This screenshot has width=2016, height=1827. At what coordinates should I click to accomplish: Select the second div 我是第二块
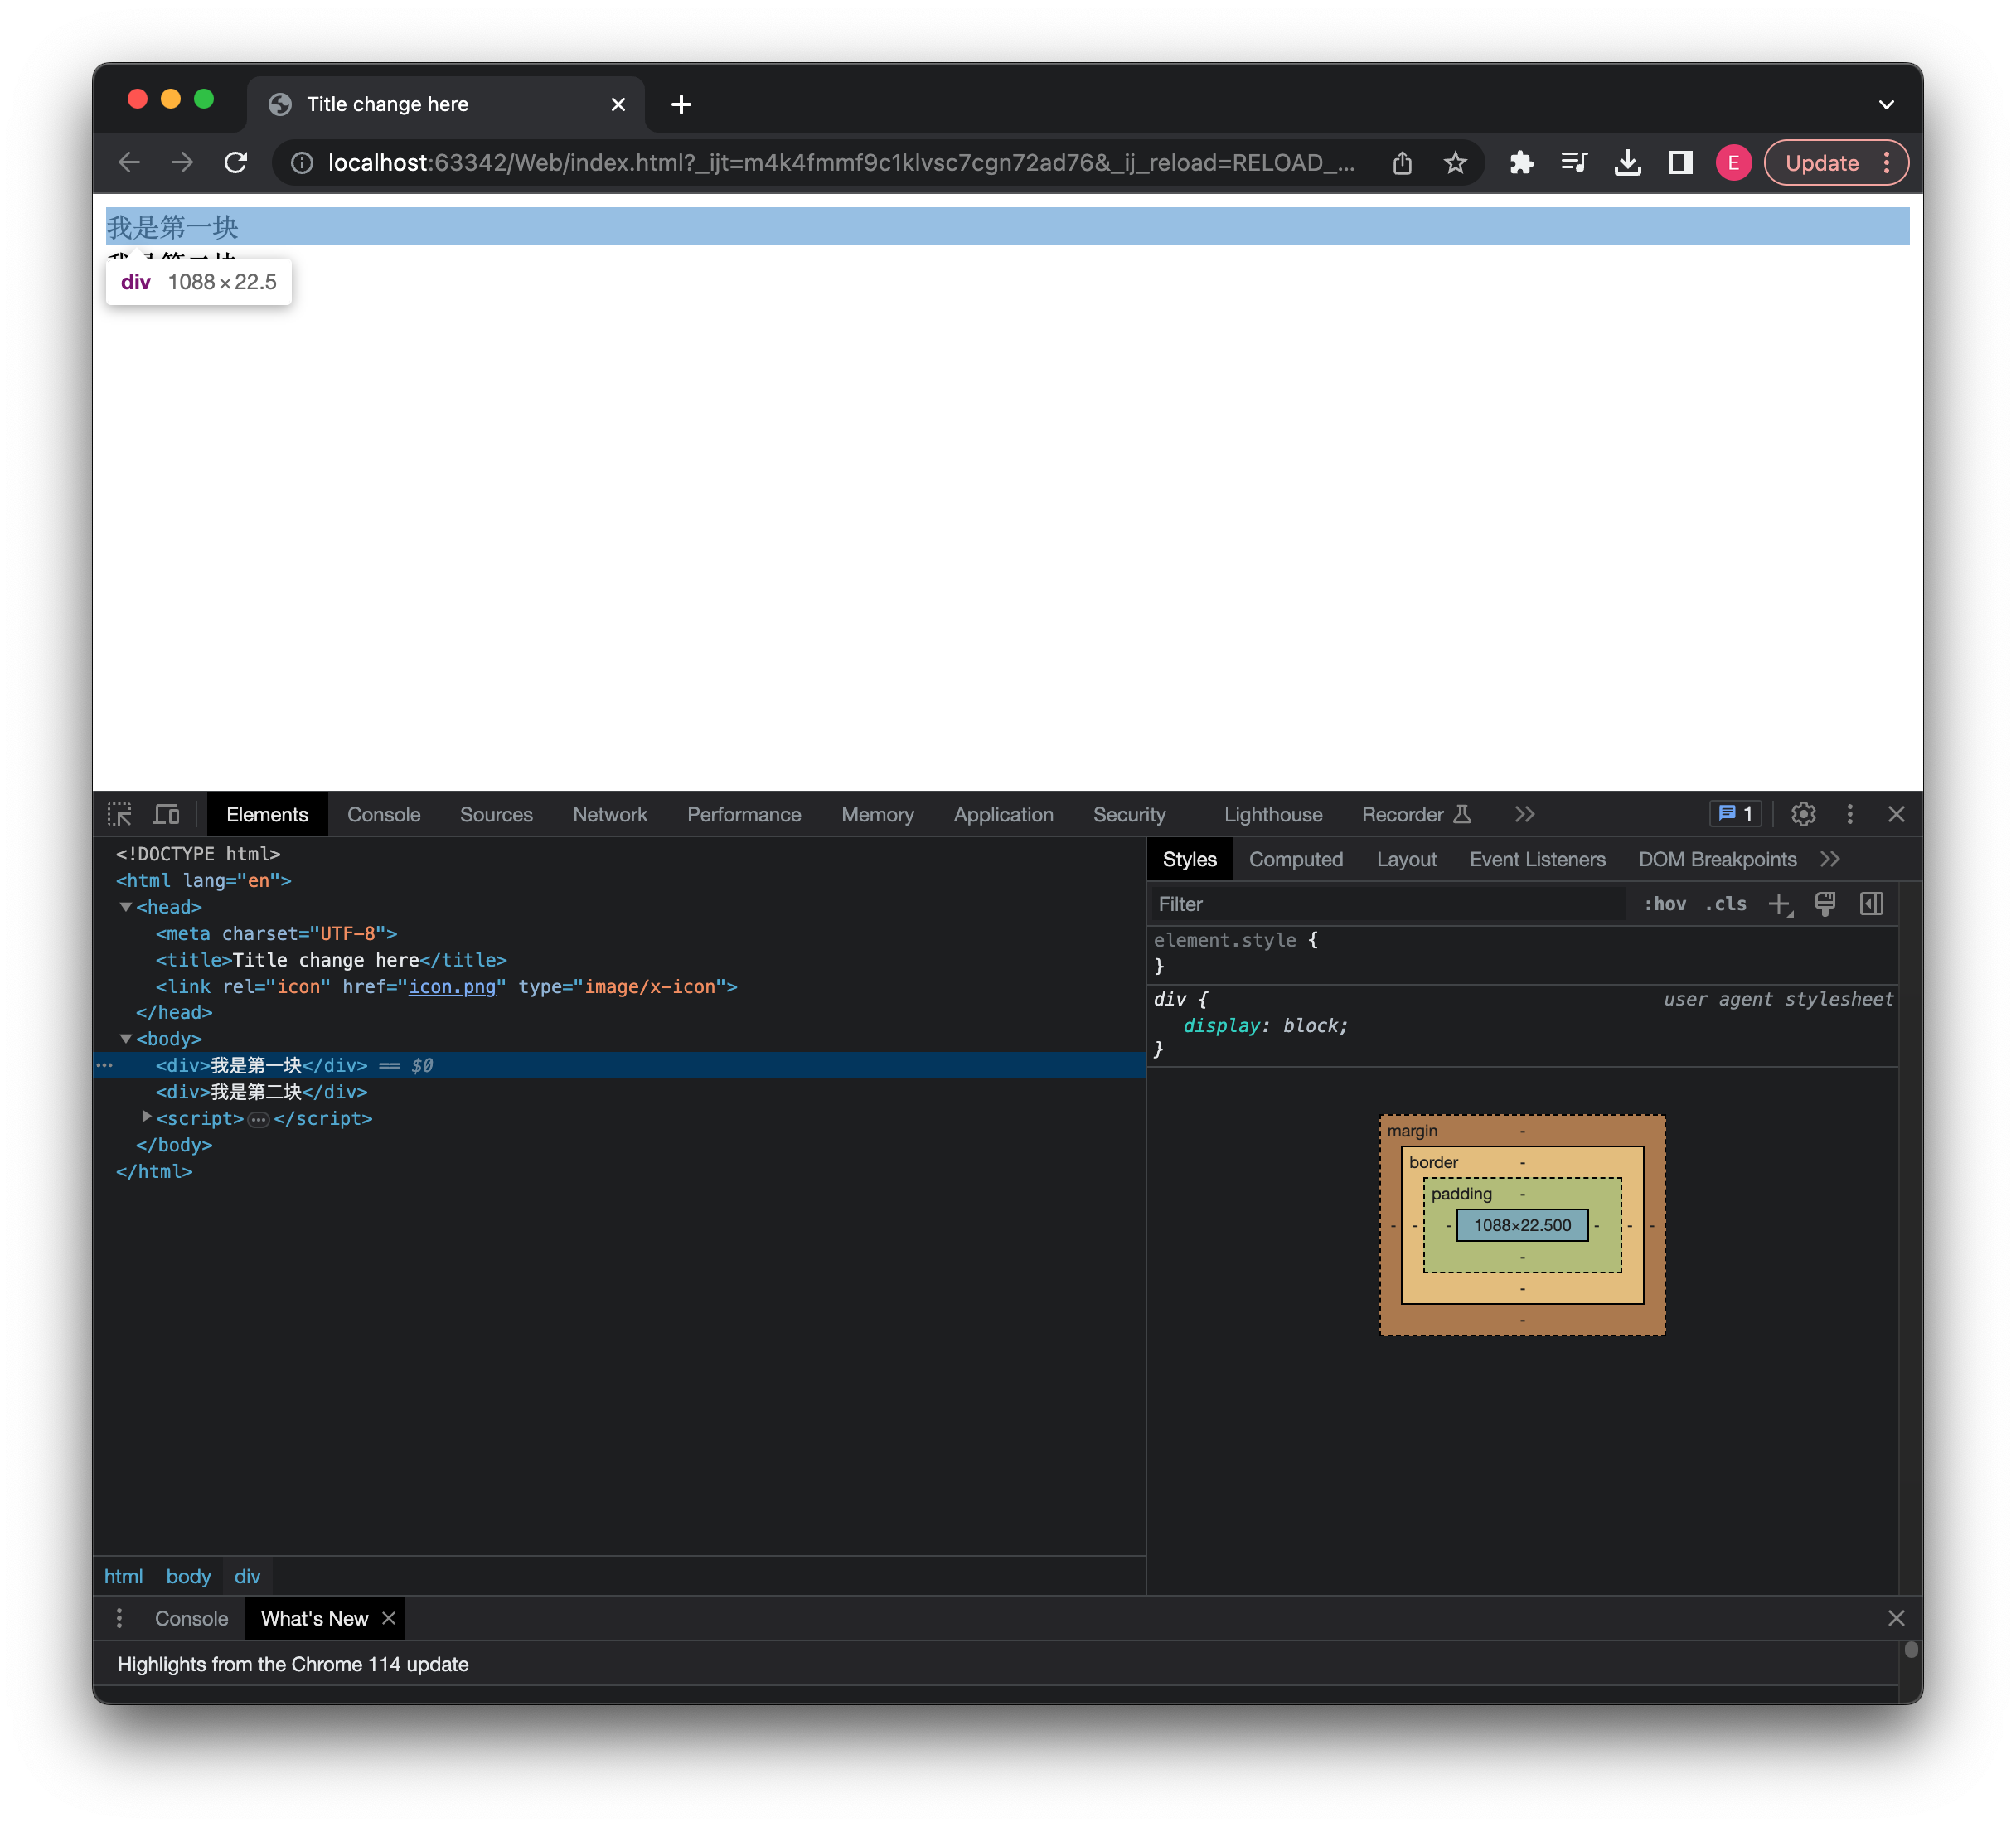(261, 1092)
